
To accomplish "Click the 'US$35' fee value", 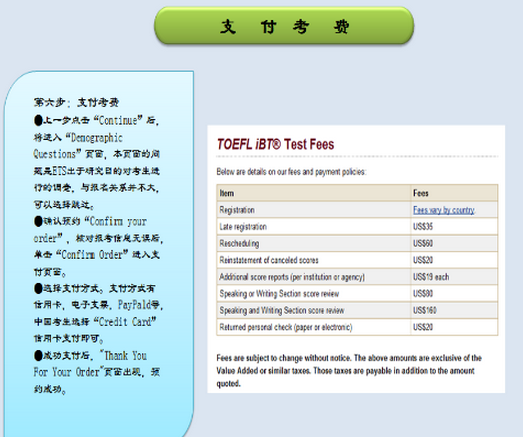I will 423,227.
